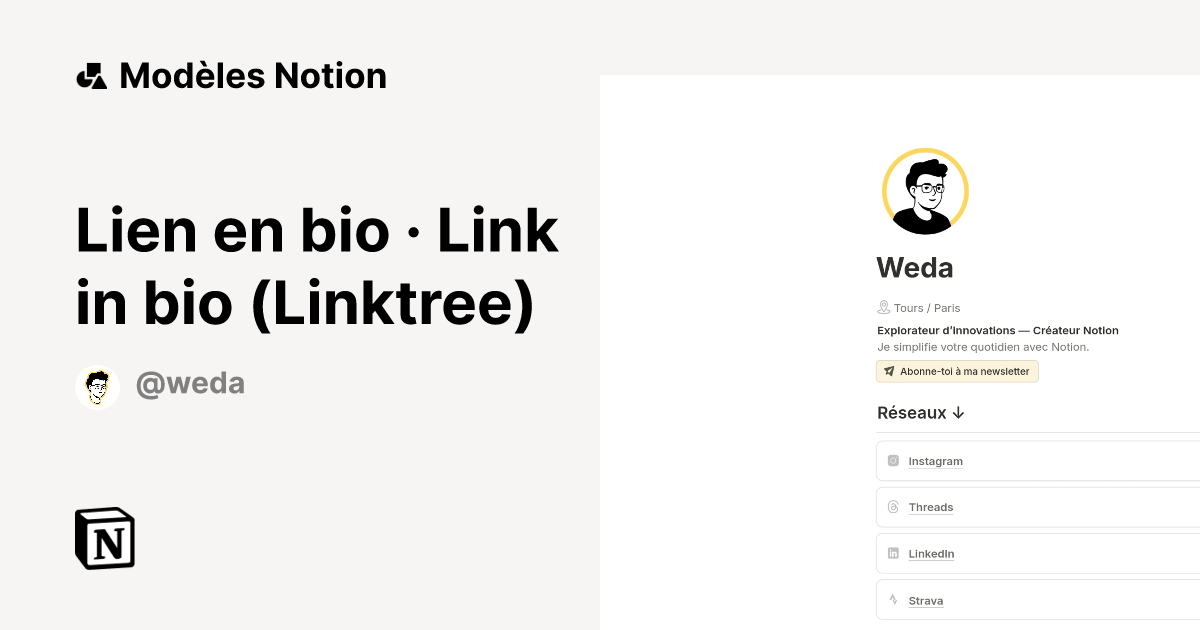Click Abonne-toi à ma newsletter

click(x=957, y=371)
